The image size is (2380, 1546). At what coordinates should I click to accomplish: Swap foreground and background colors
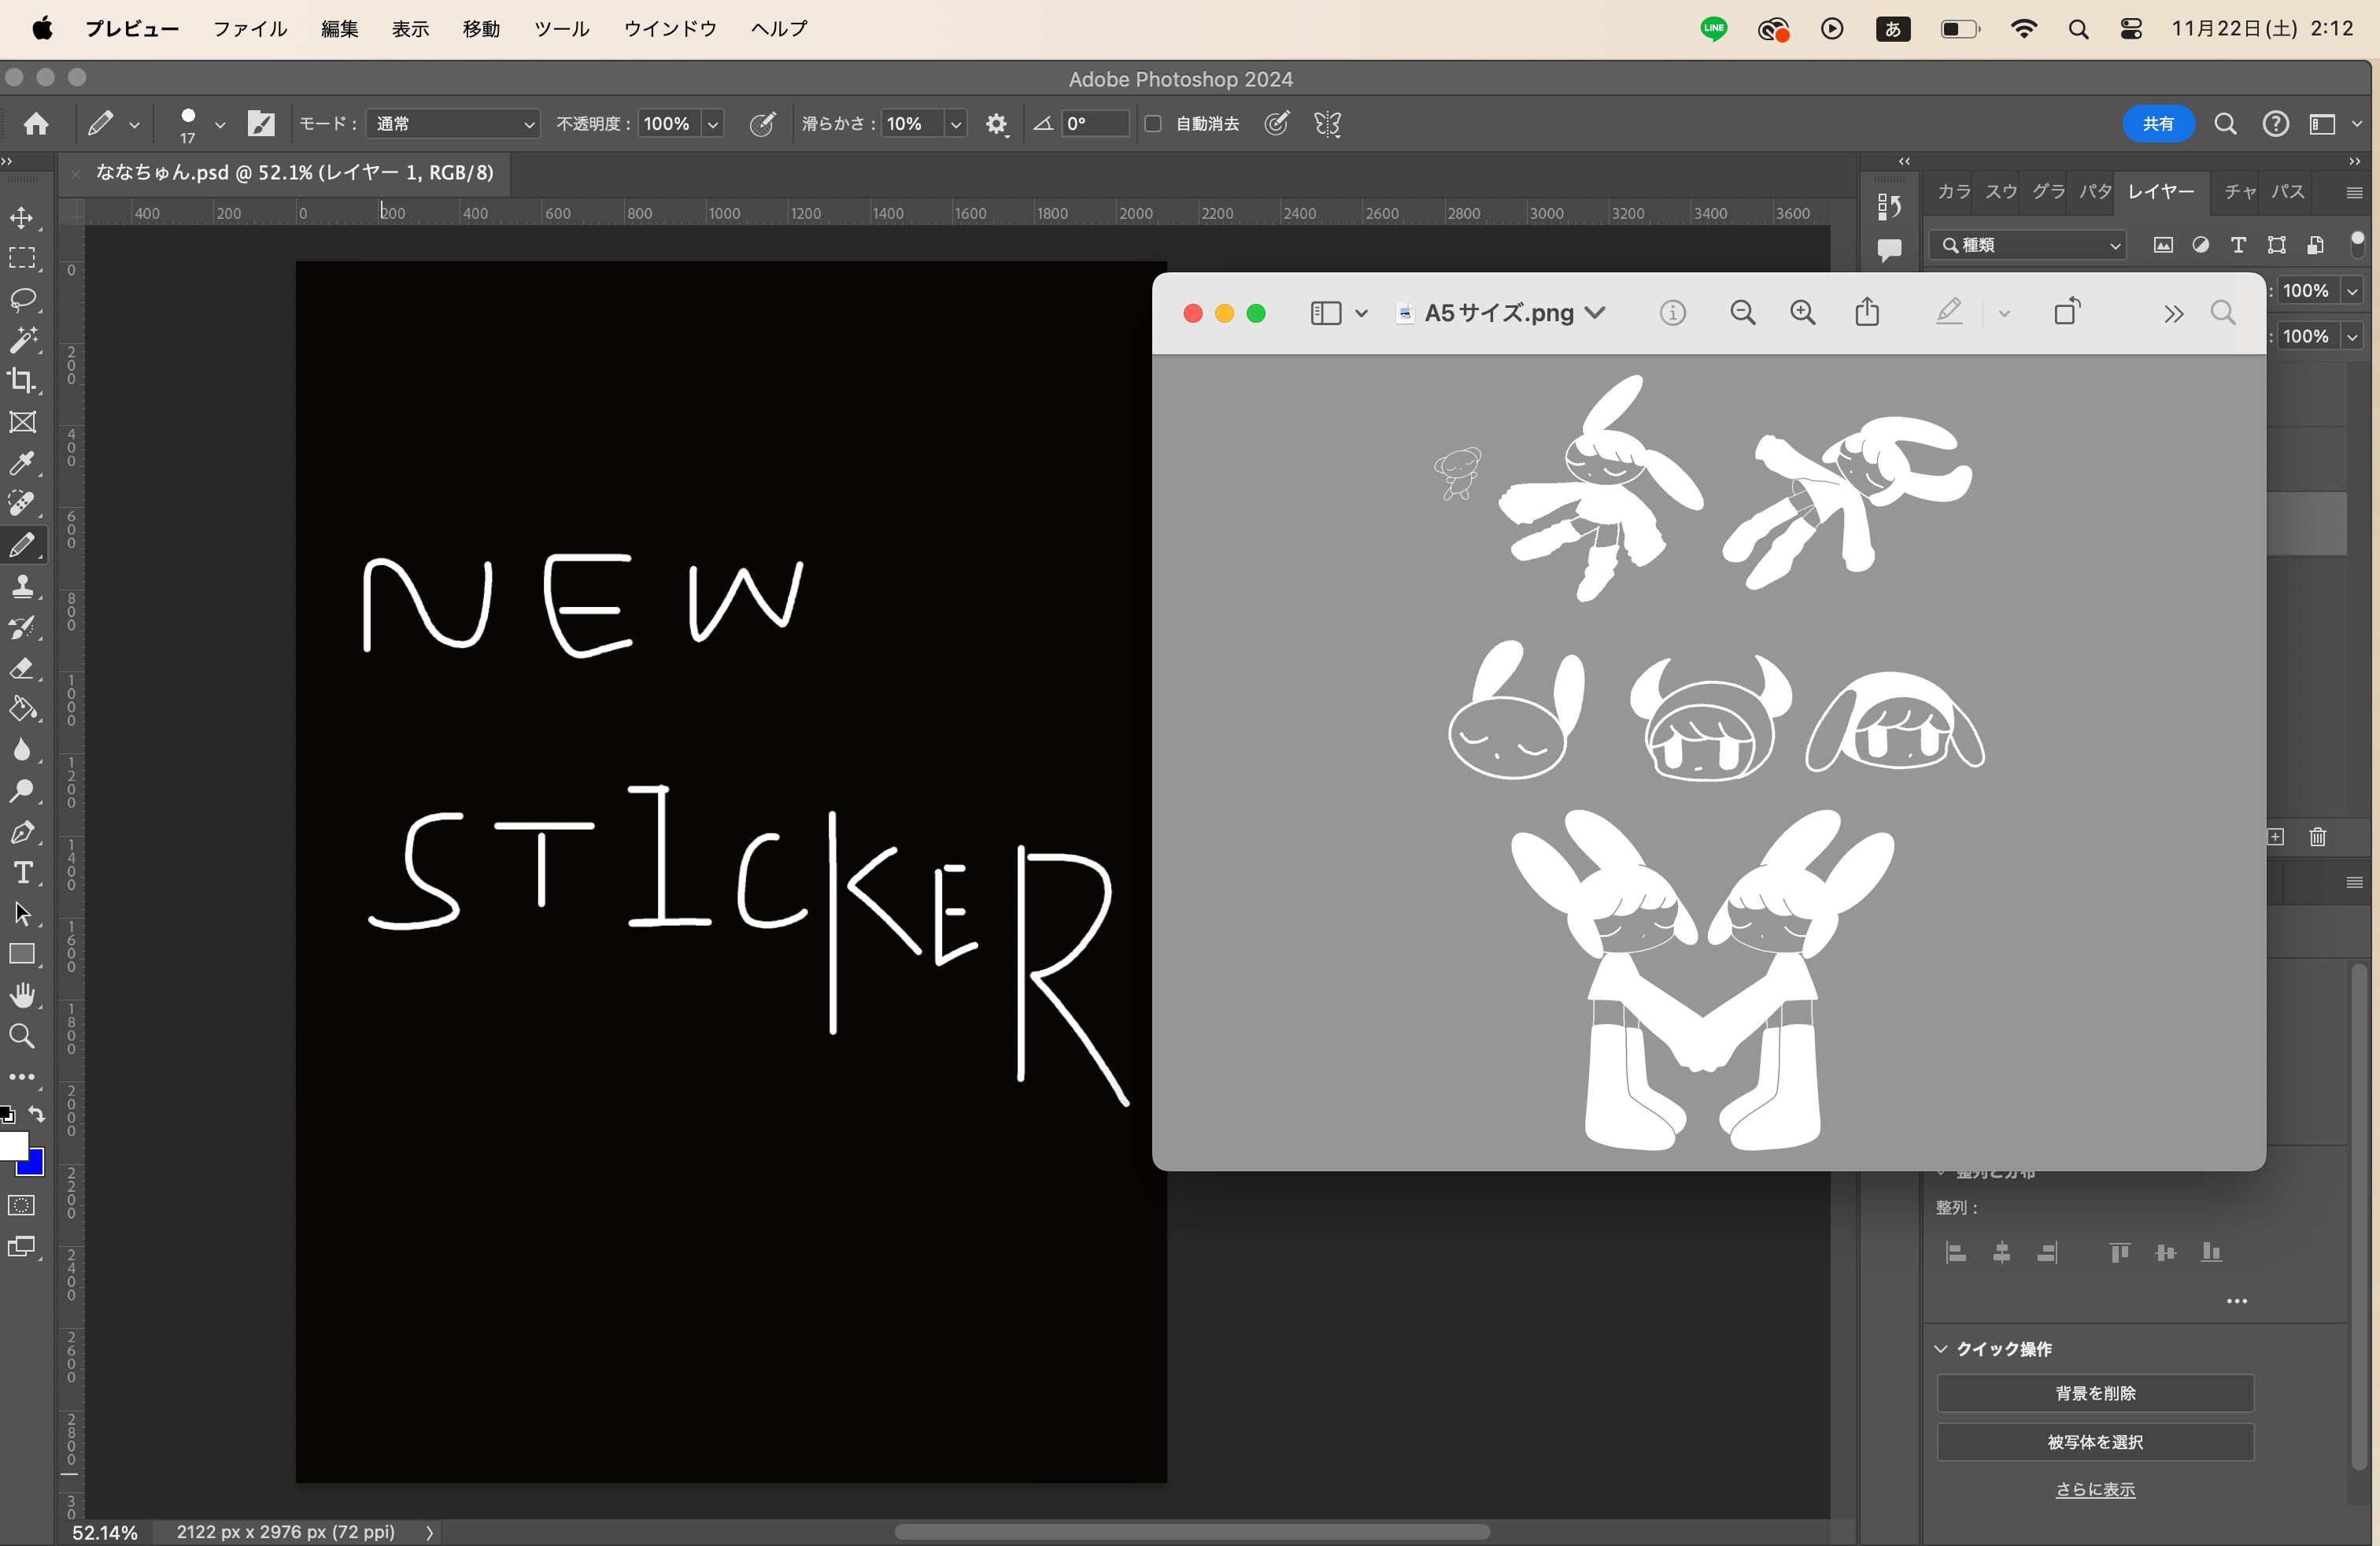click(37, 1114)
